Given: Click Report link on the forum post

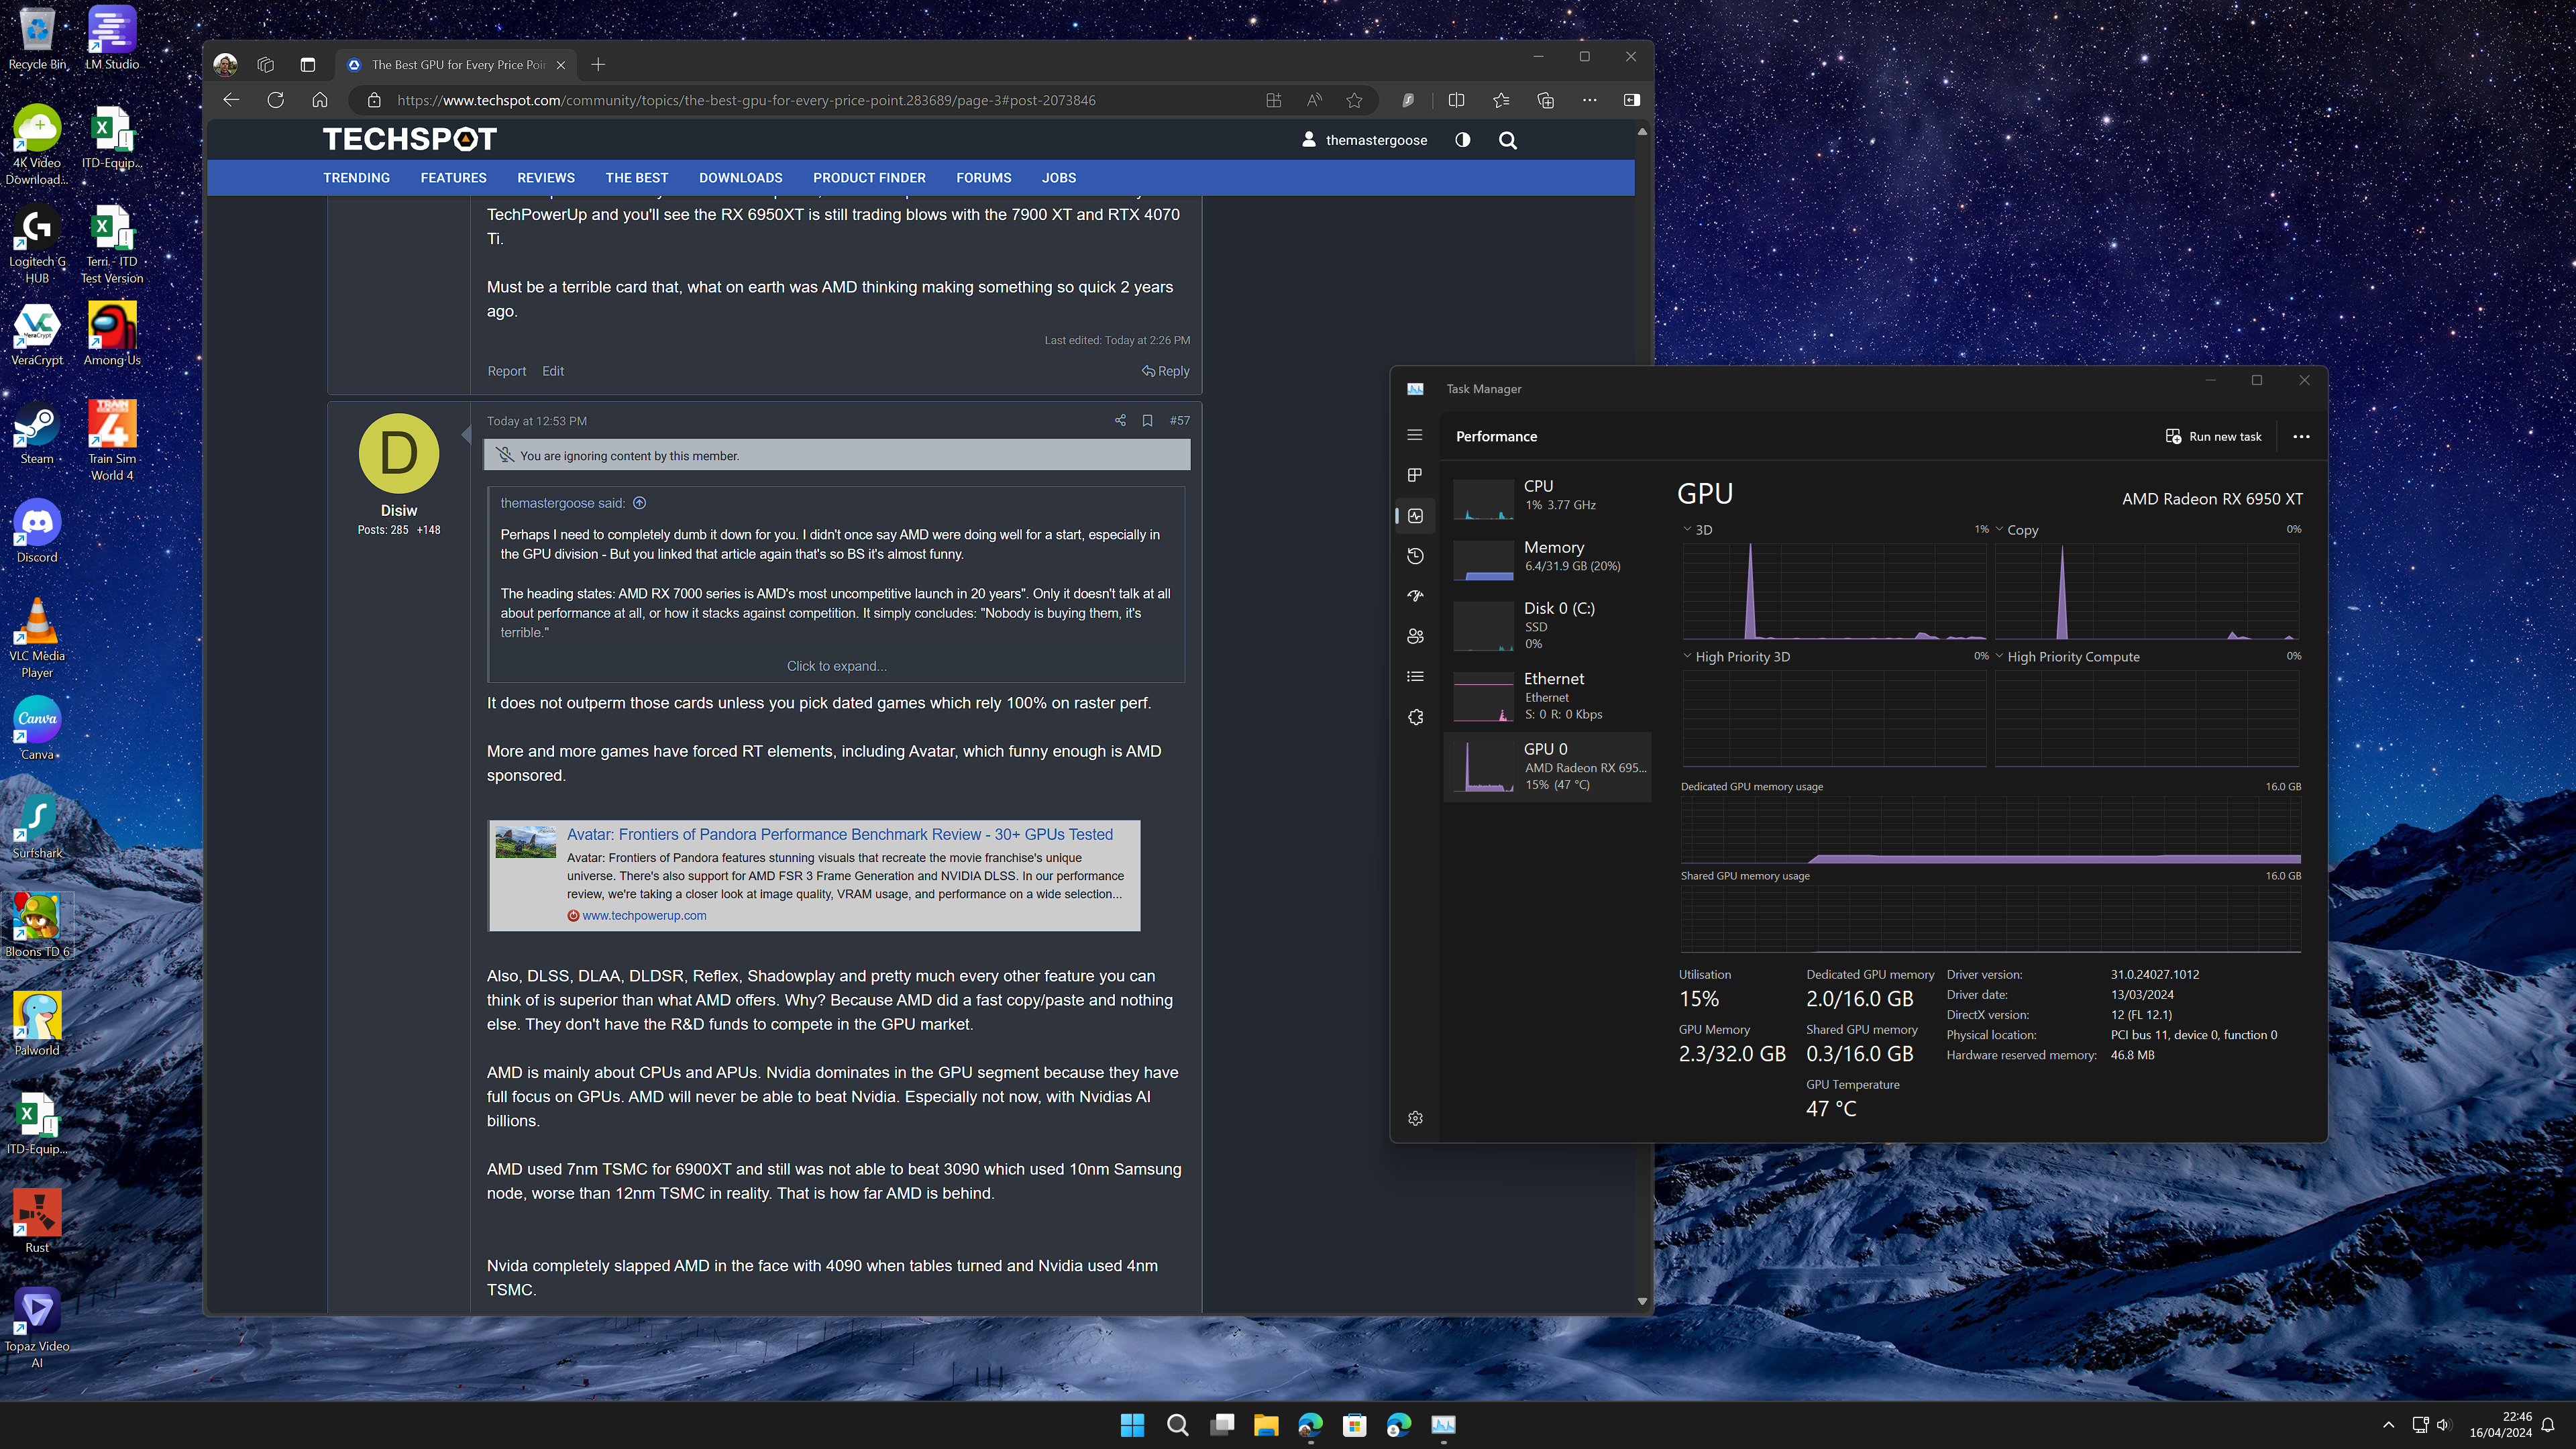Looking at the screenshot, I should point(506,371).
